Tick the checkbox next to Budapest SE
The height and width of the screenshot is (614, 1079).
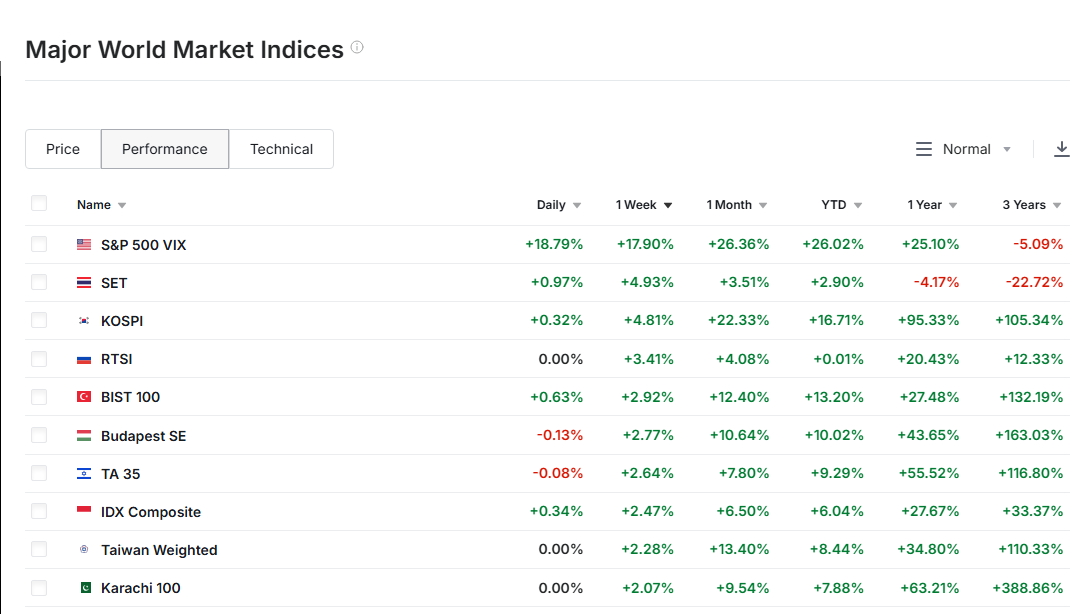click(x=39, y=435)
